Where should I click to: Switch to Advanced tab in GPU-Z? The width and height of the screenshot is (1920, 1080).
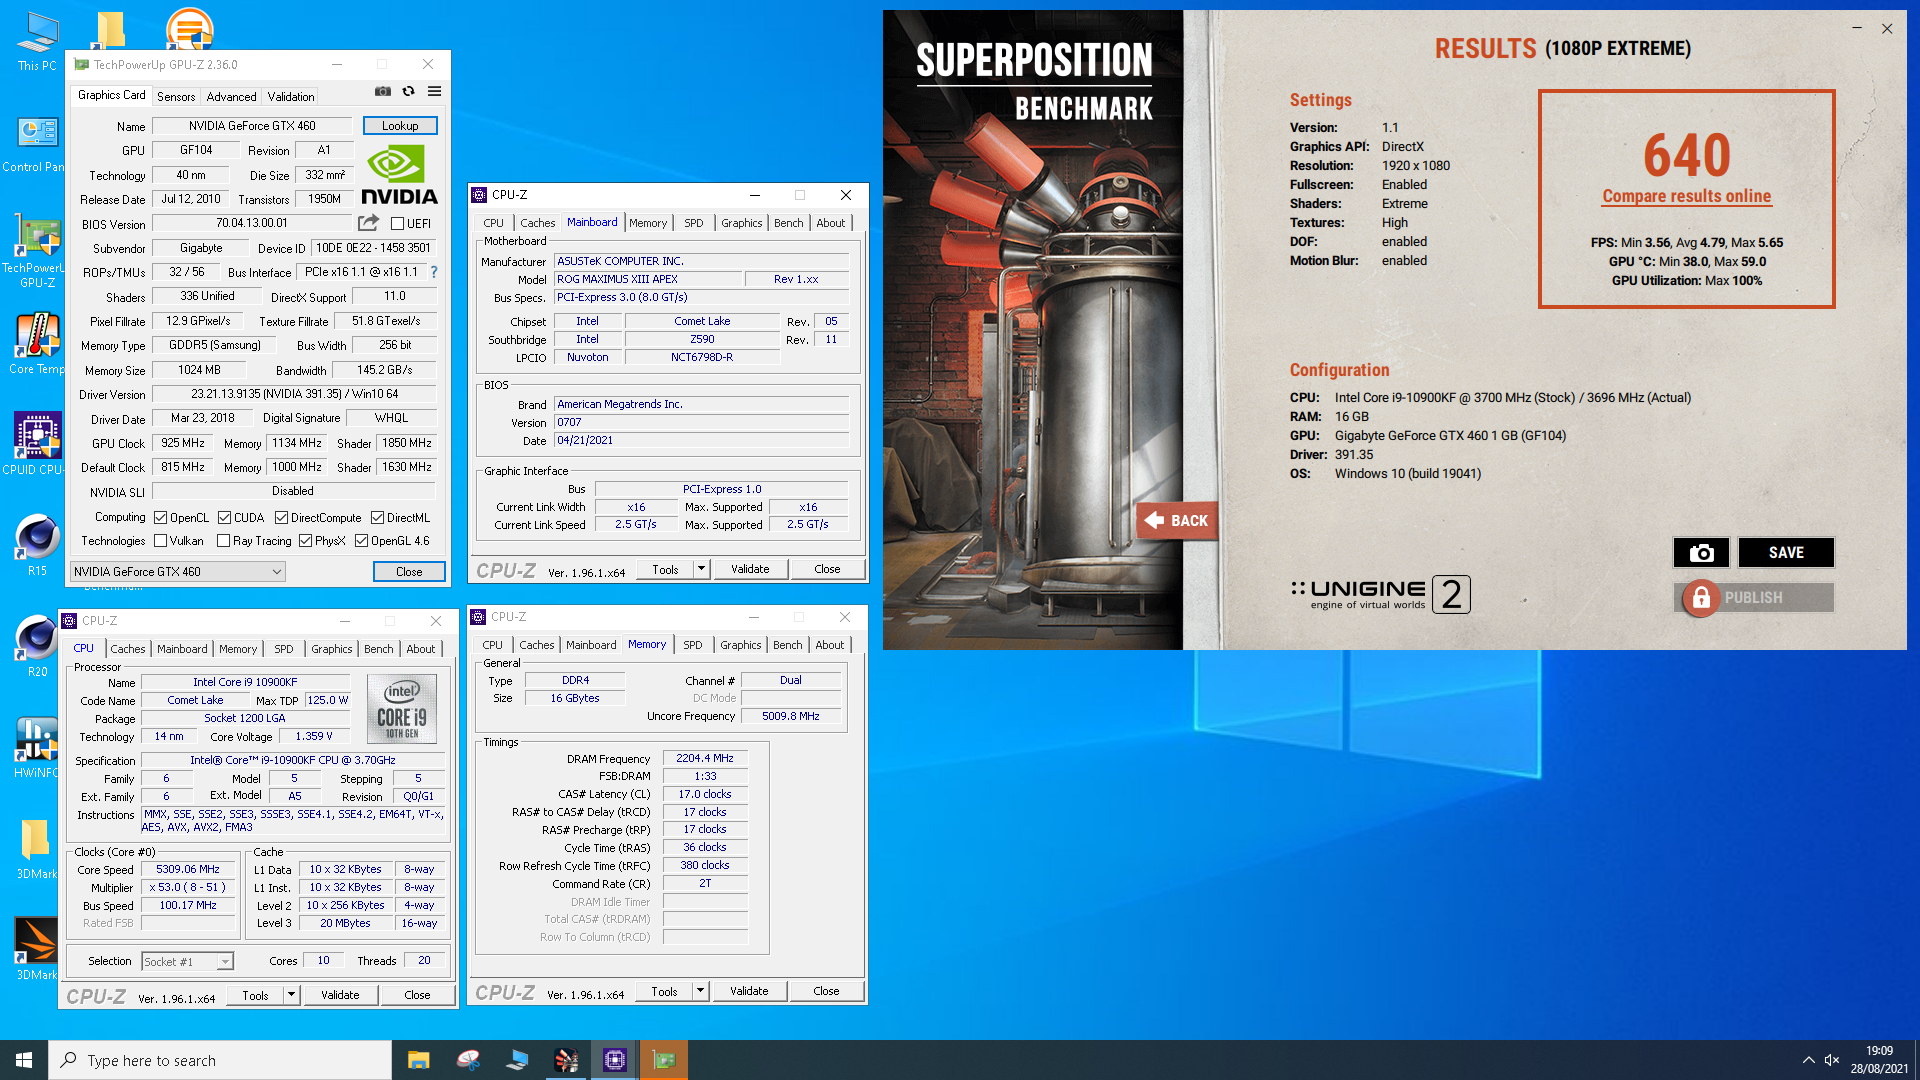click(x=231, y=97)
